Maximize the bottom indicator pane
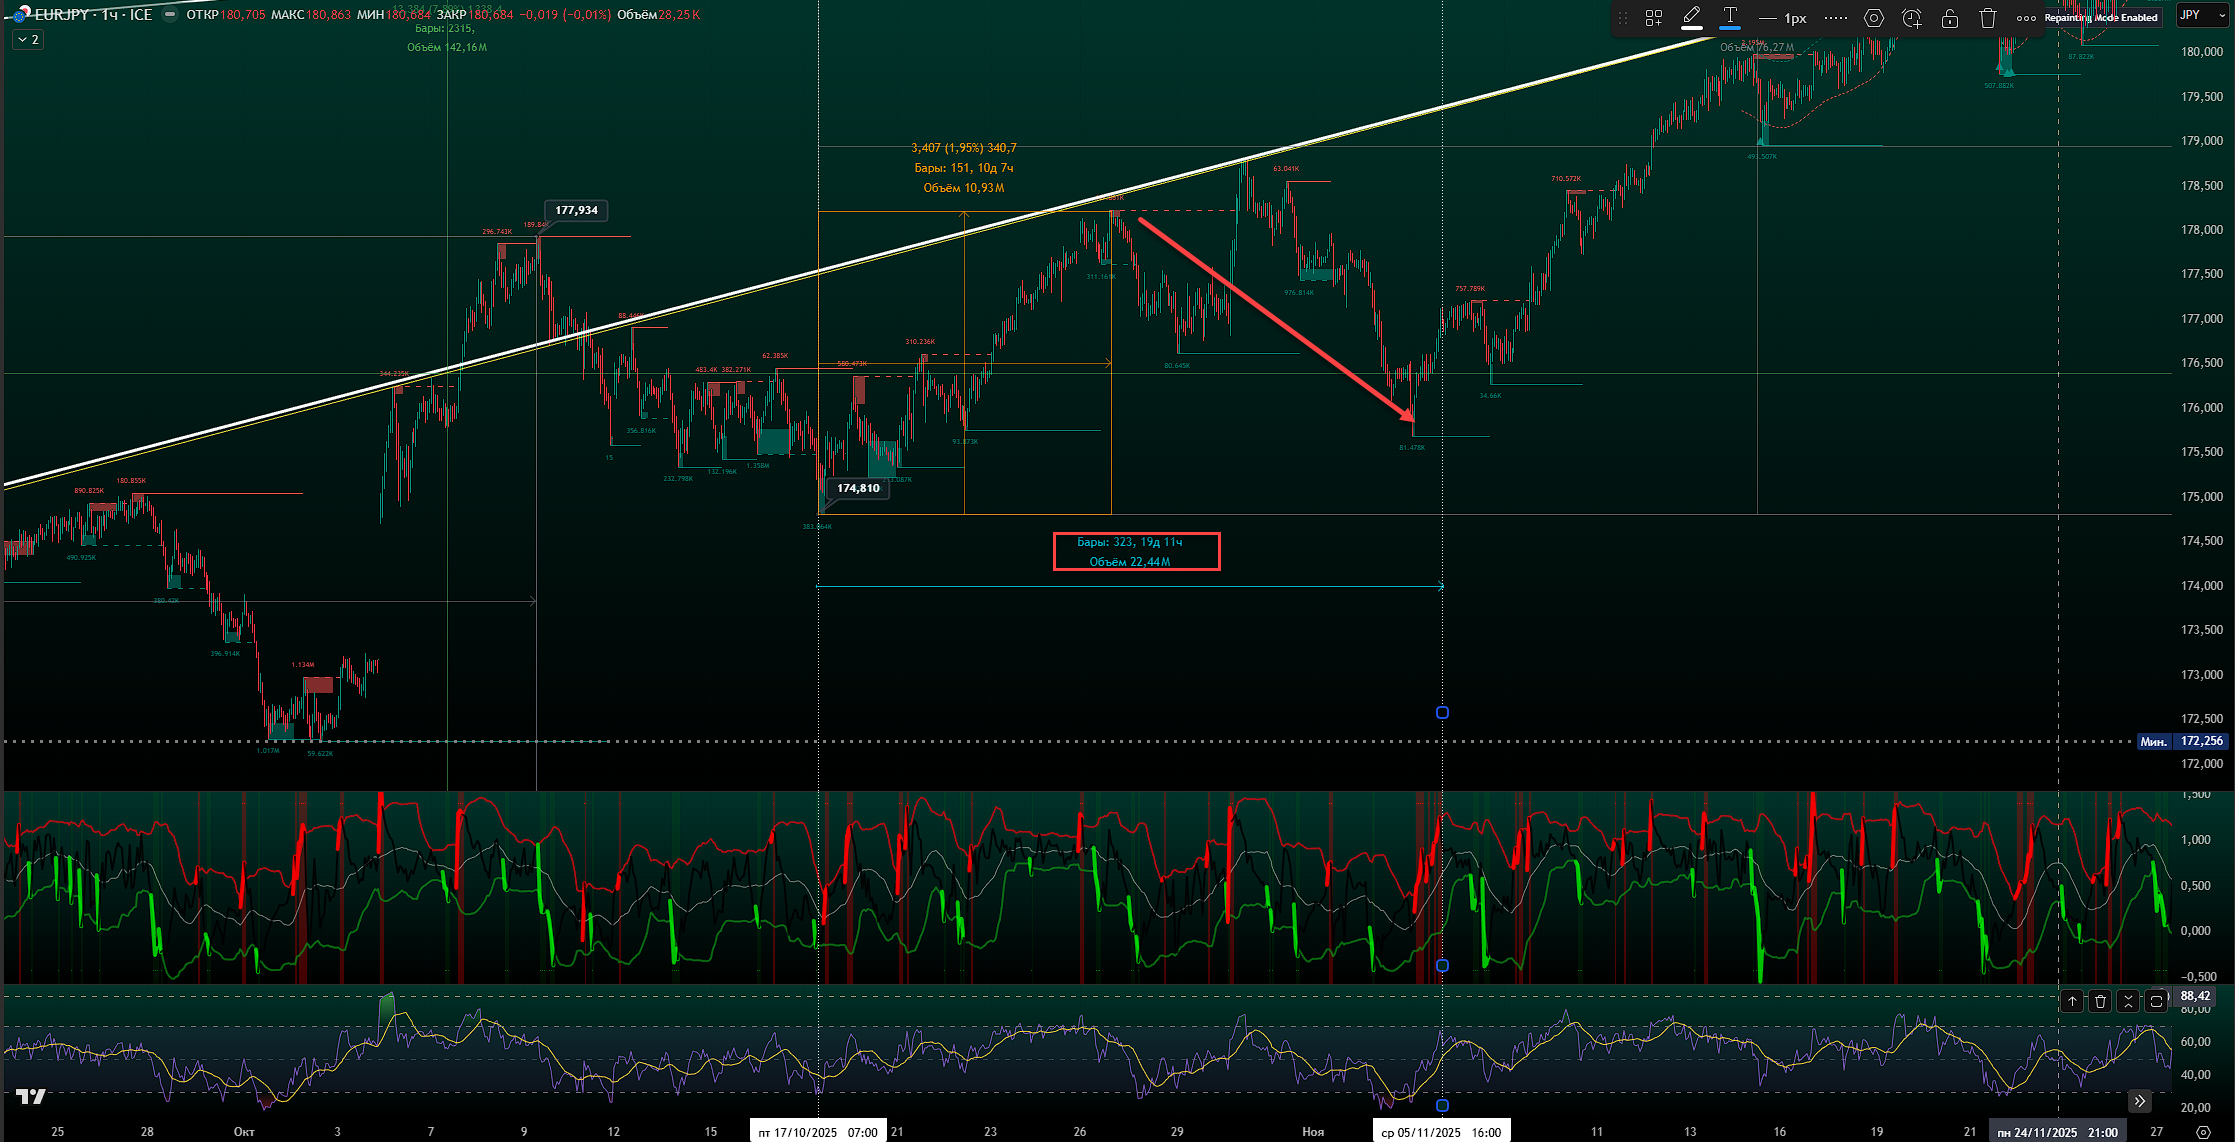This screenshot has width=2235, height=1142. (x=2156, y=1001)
